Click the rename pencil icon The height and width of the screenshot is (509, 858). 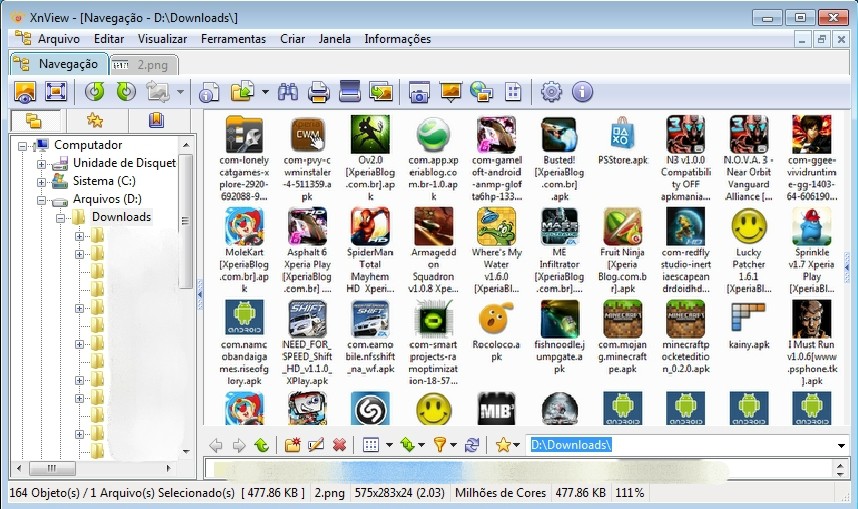point(316,445)
